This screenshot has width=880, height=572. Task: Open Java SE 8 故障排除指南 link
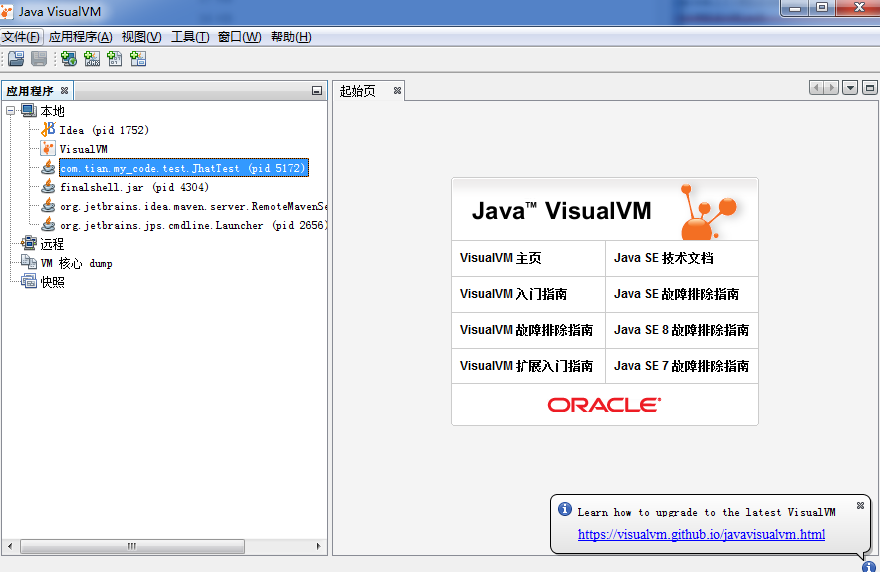point(681,330)
